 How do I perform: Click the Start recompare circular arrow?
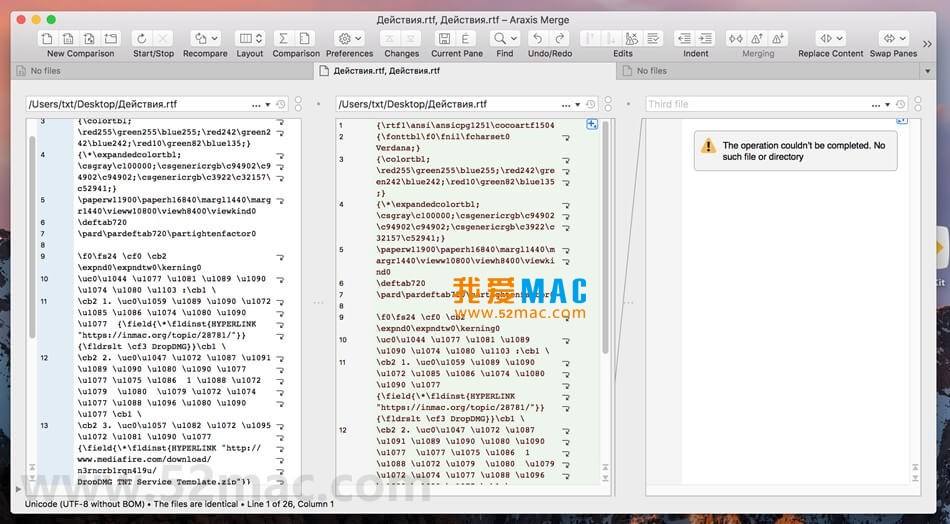tap(142, 39)
